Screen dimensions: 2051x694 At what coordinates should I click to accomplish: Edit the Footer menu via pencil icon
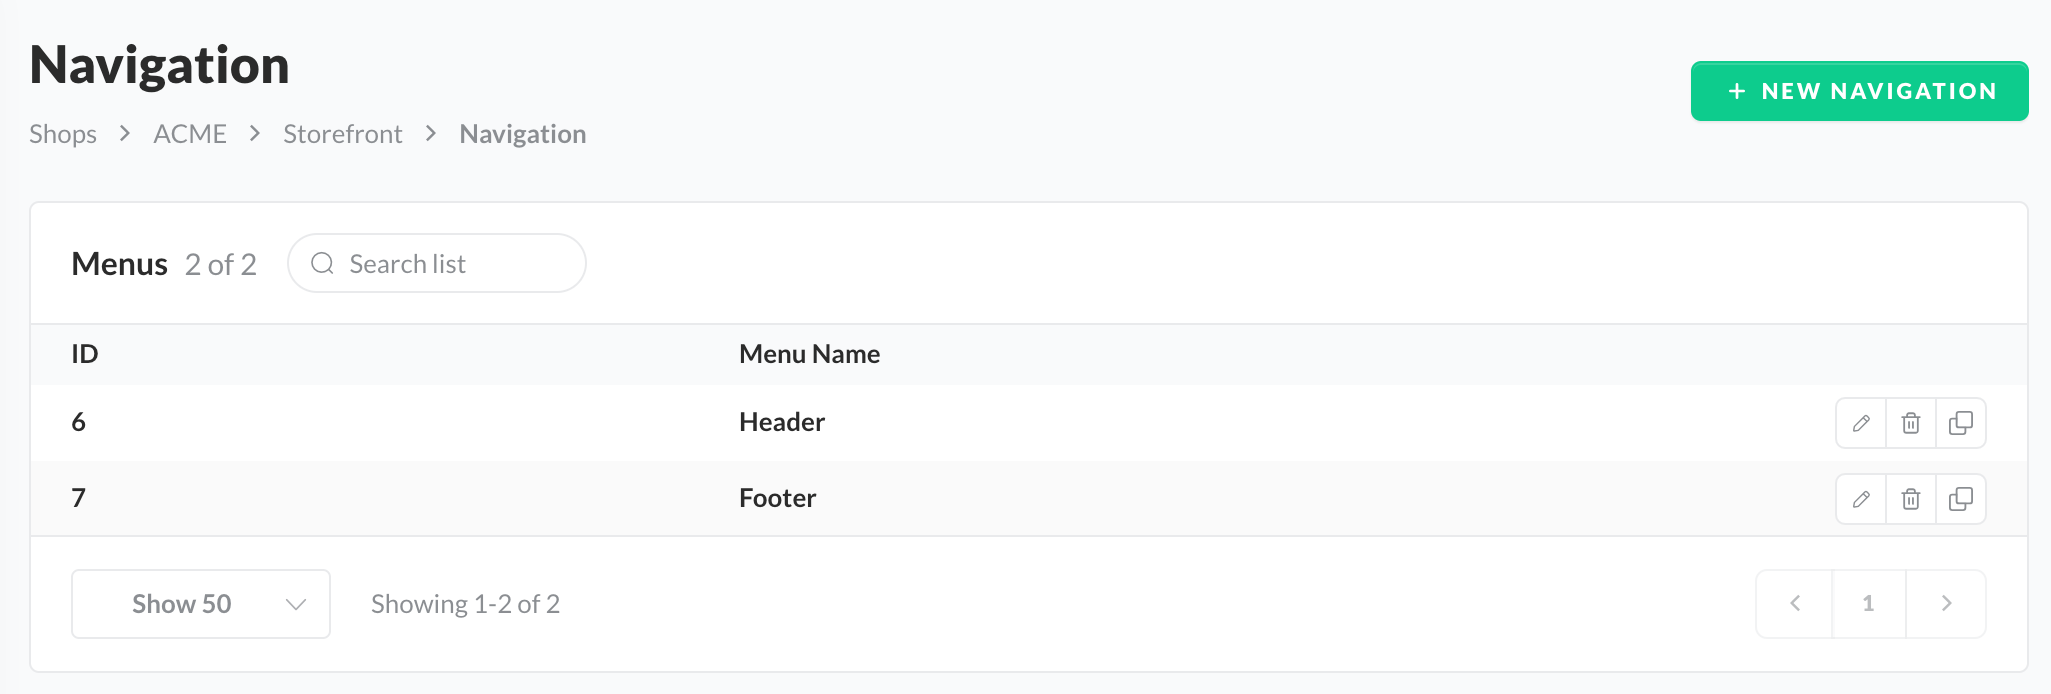point(1861,499)
